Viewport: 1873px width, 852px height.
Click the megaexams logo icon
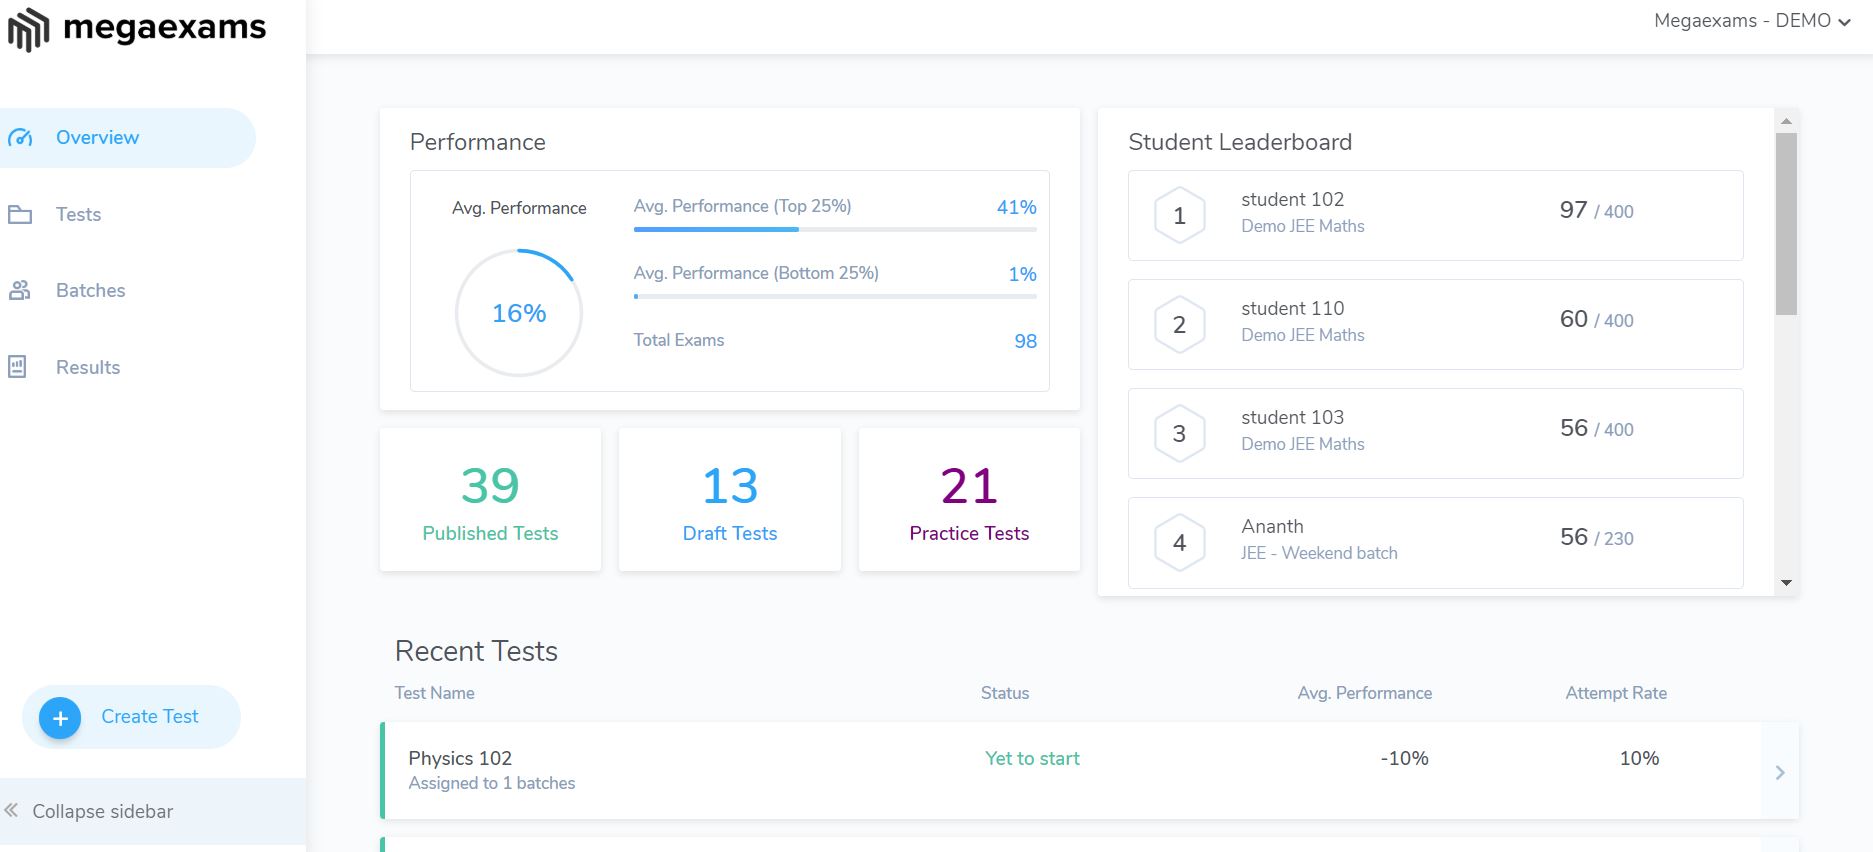(28, 29)
